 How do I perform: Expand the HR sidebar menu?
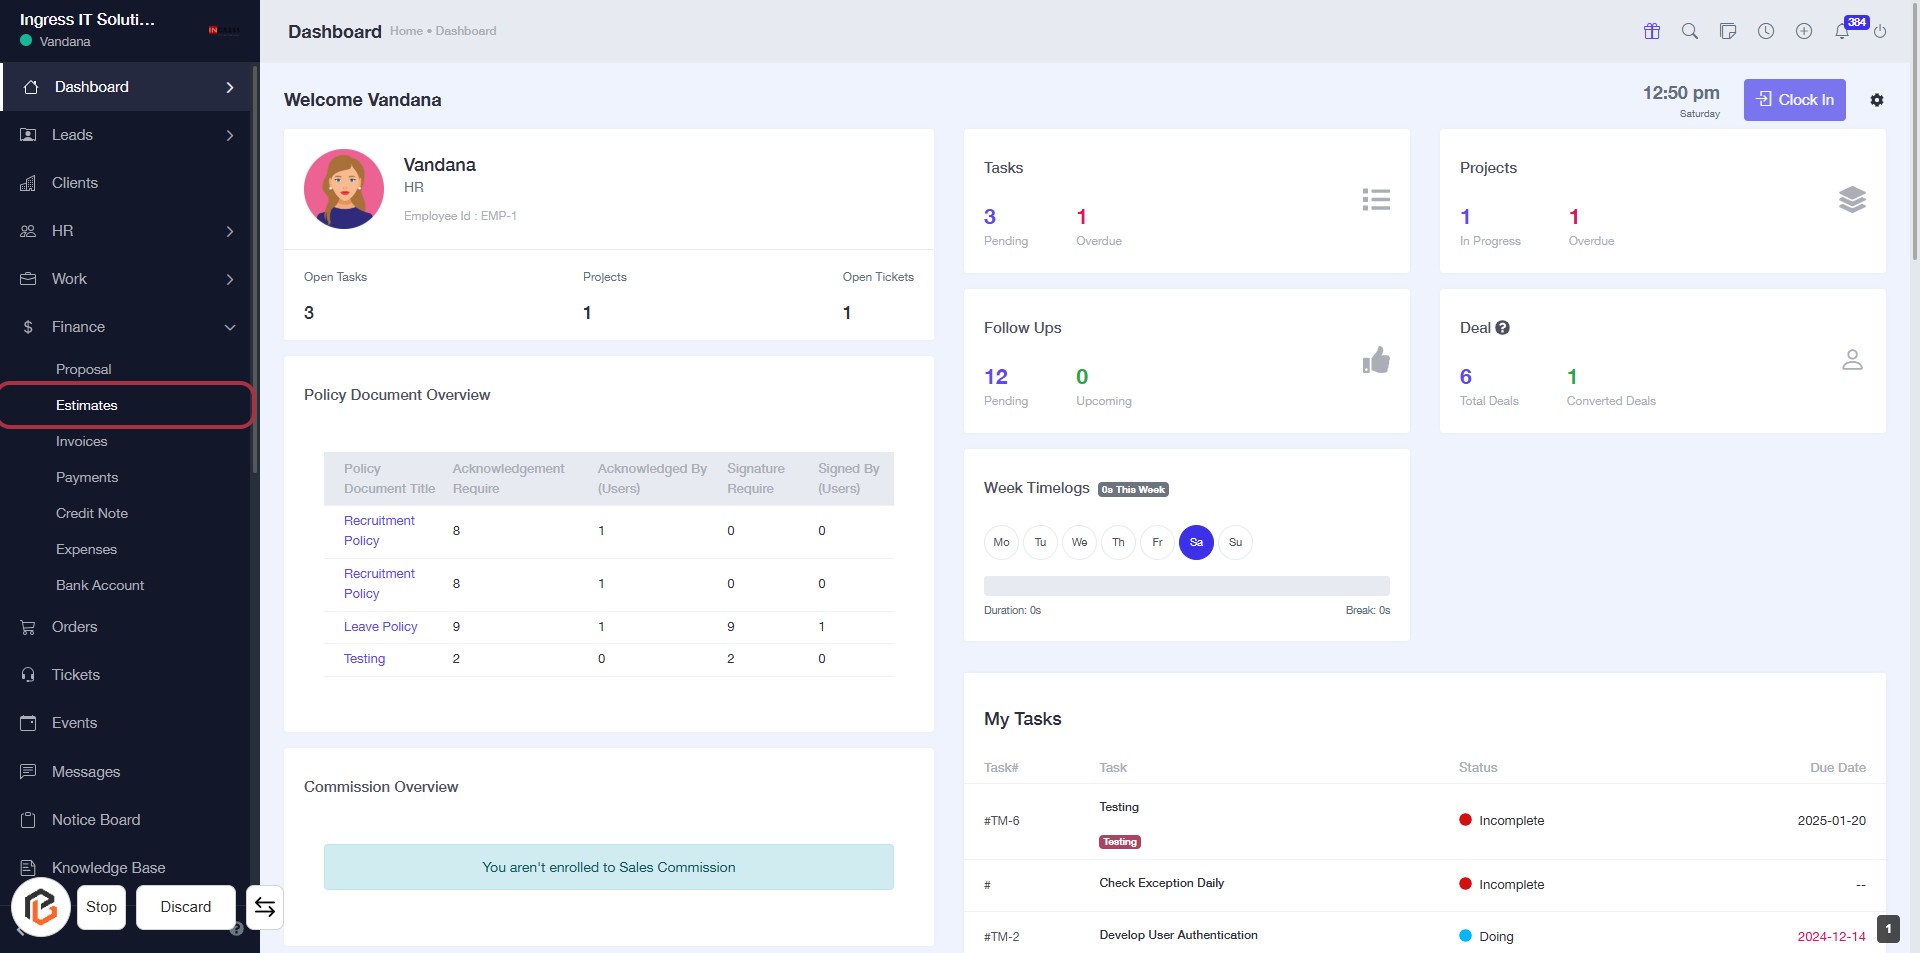click(127, 231)
